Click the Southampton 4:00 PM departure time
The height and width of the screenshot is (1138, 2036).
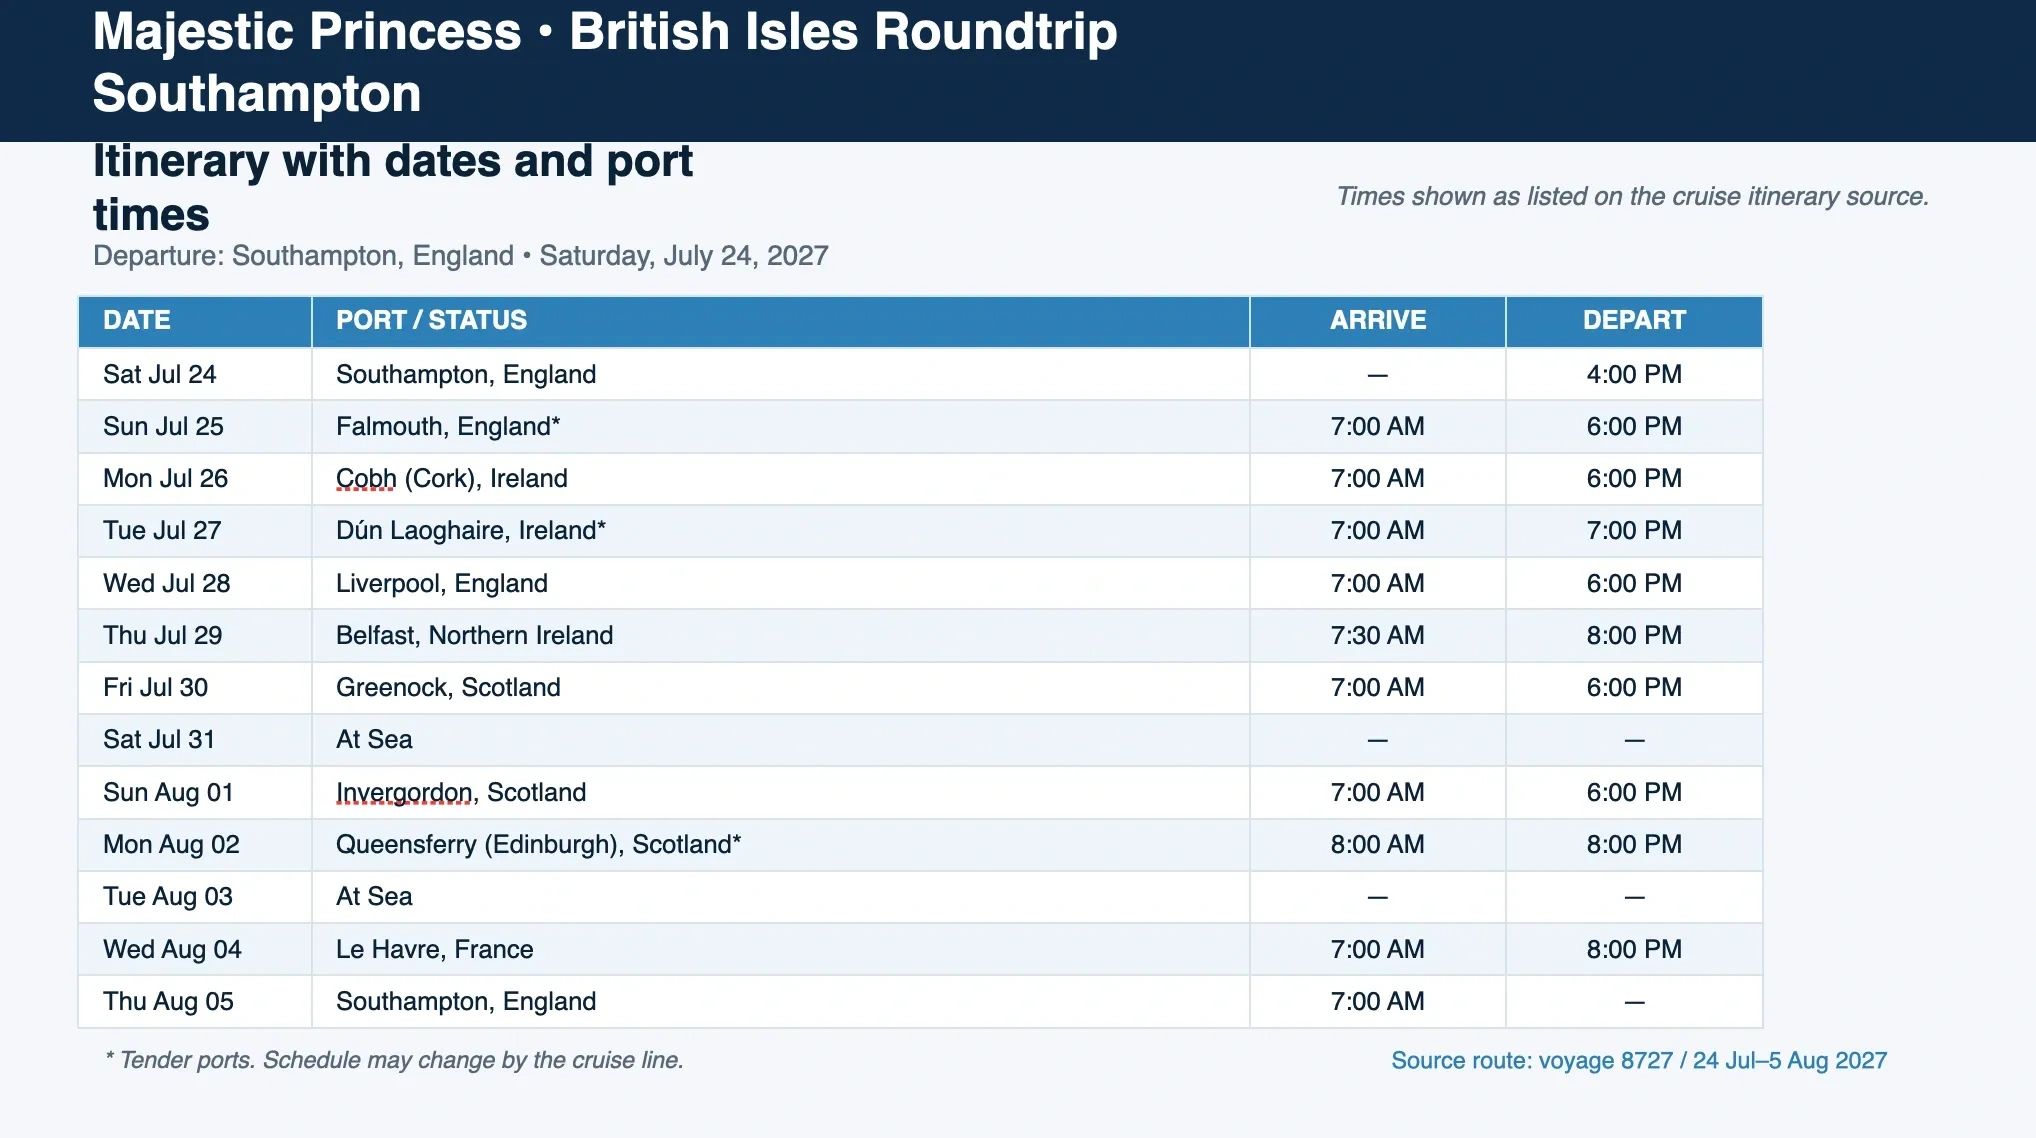[x=1633, y=375]
